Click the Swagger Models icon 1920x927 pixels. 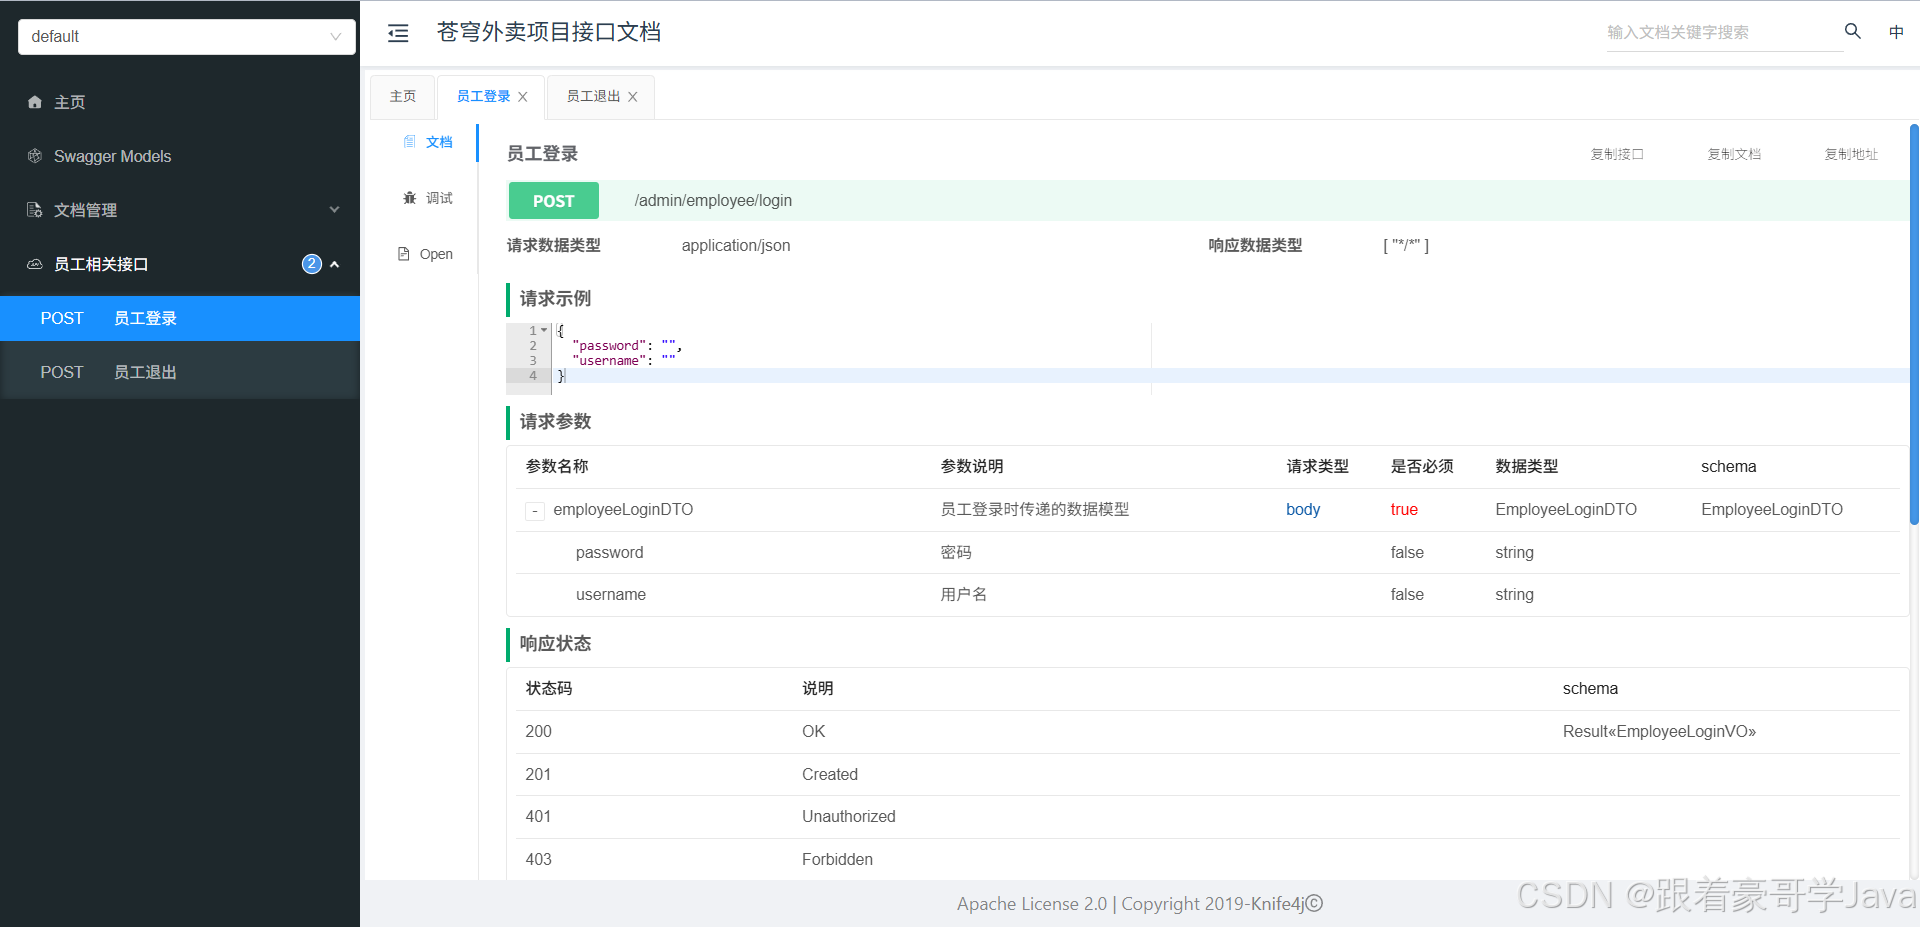coord(34,156)
